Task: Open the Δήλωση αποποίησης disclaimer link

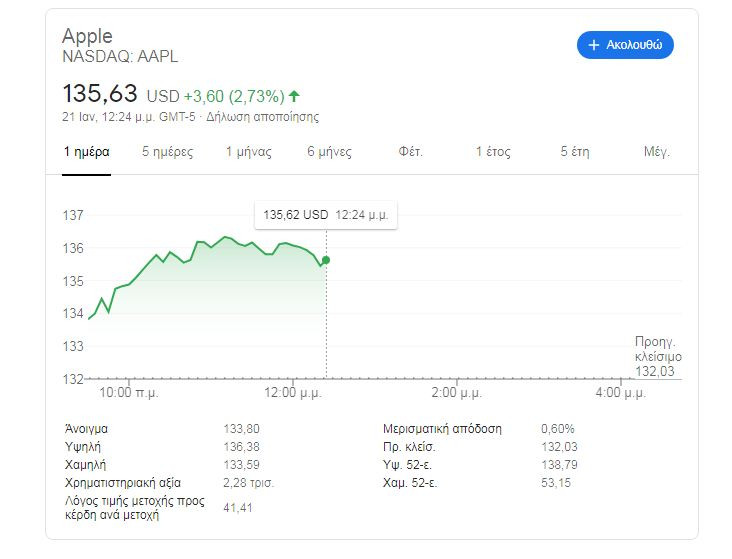Action: [x=262, y=117]
